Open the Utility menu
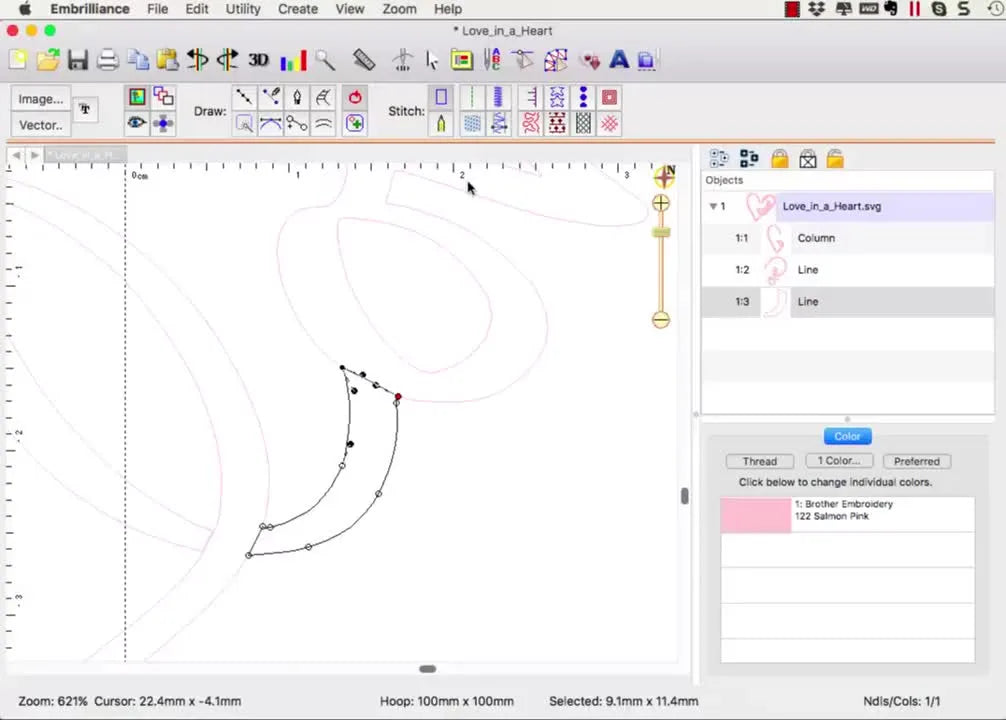1006x720 pixels. pyautogui.click(x=242, y=9)
